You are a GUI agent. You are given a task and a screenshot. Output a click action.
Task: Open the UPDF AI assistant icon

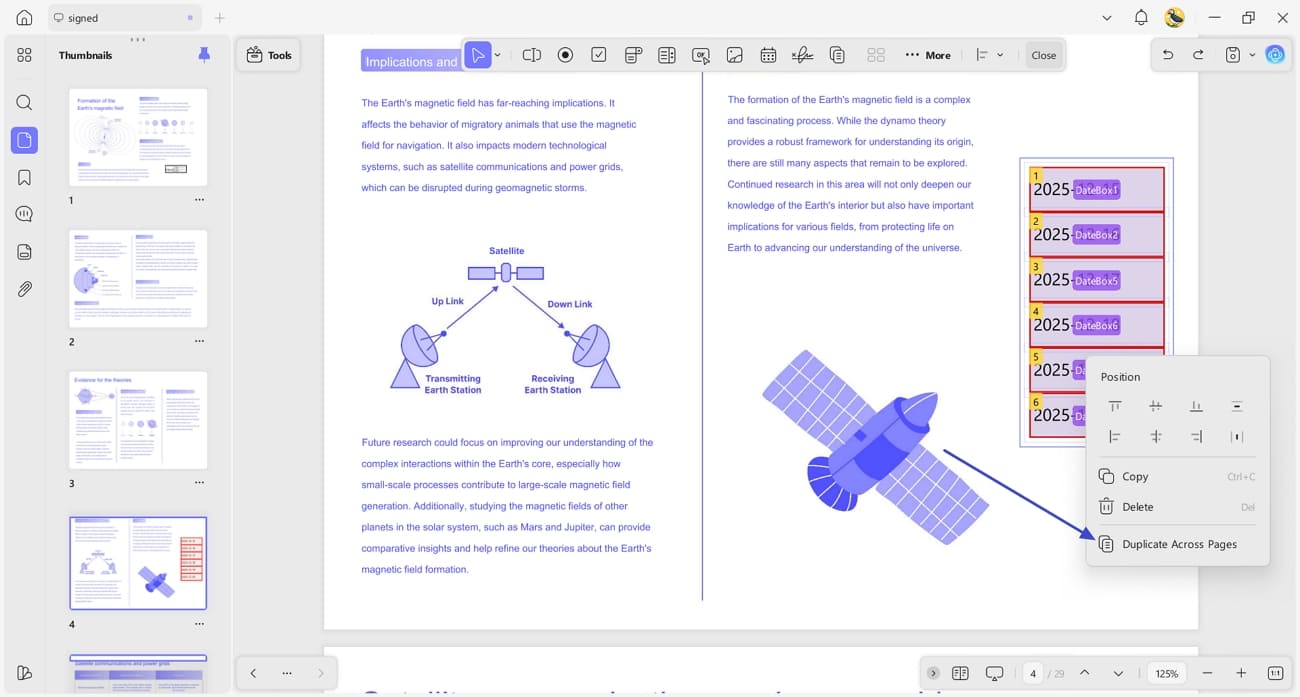click(1275, 55)
